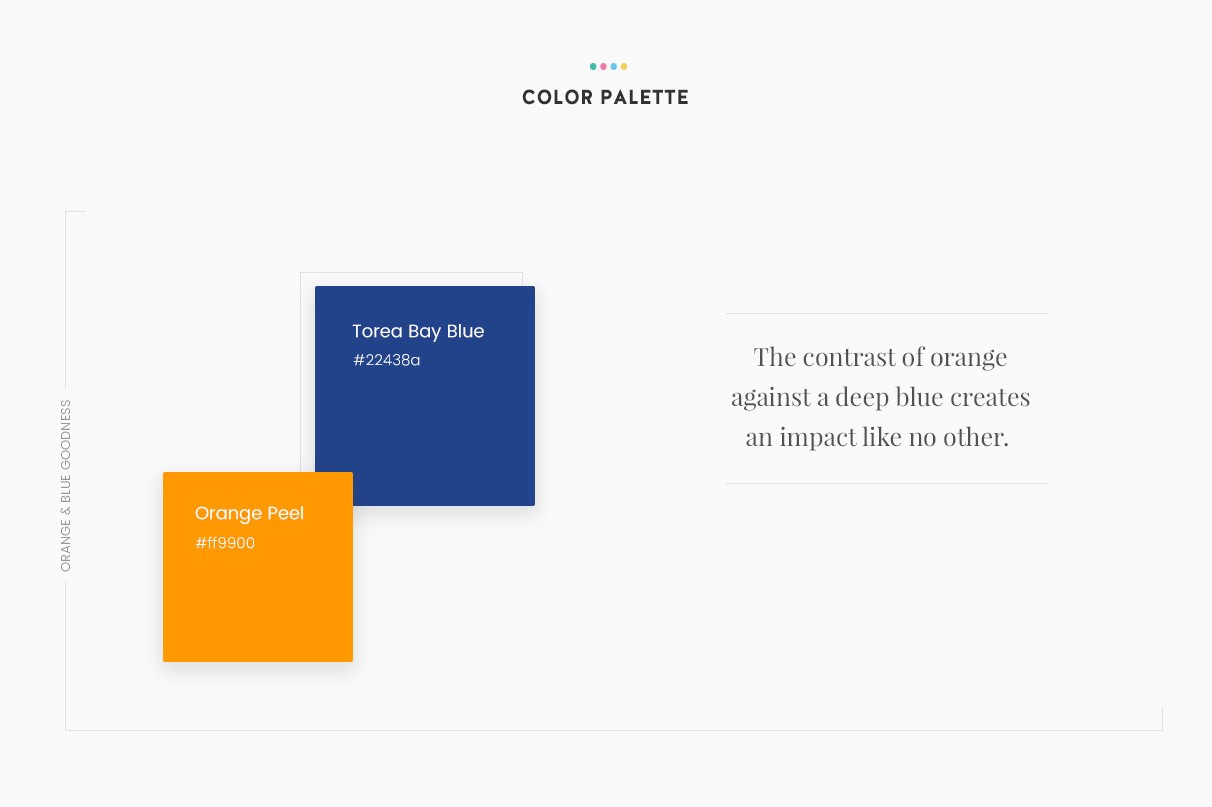Click the divider line below the quote
1212x807 pixels.
[887, 483]
